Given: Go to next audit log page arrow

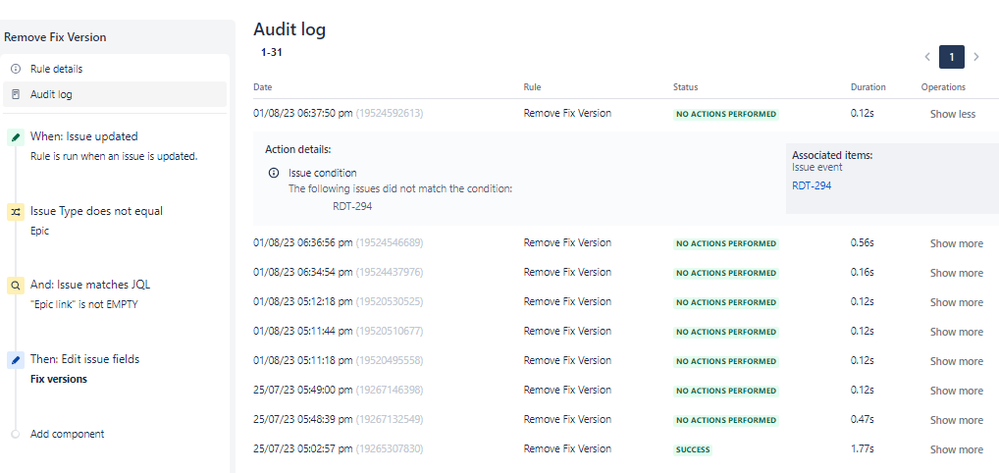Looking at the screenshot, I should pos(976,57).
